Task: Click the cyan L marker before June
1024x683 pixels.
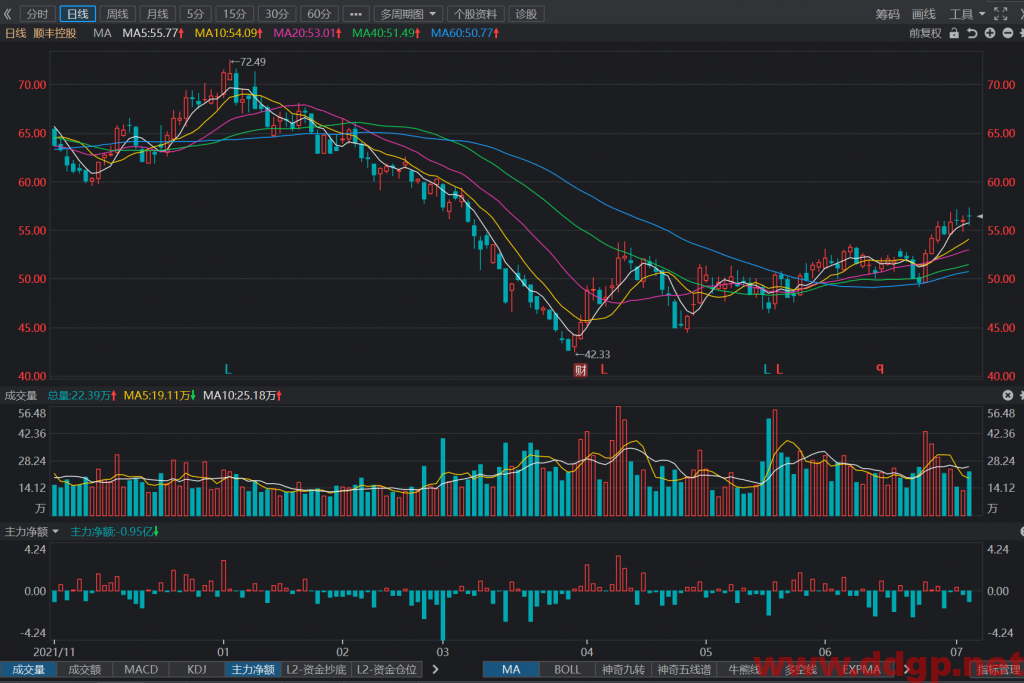Action: [x=767, y=370]
